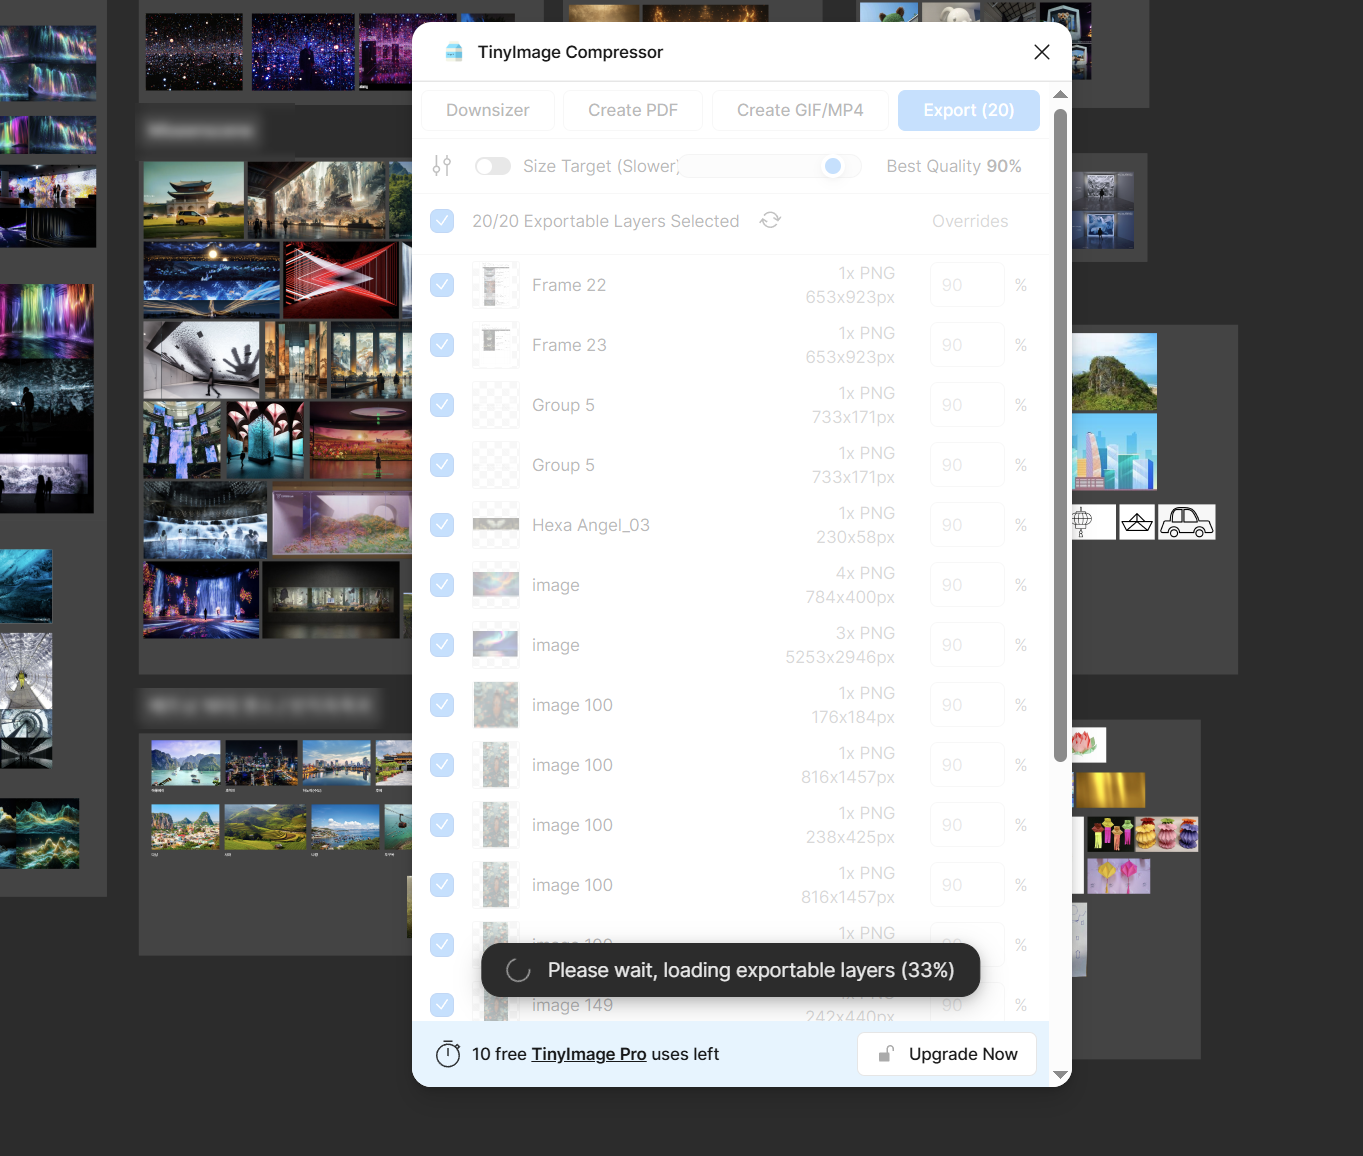Click the colorful city skyline illustration on canvas
Screen dimensions: 1363x1156
[x=1114, y=450]
